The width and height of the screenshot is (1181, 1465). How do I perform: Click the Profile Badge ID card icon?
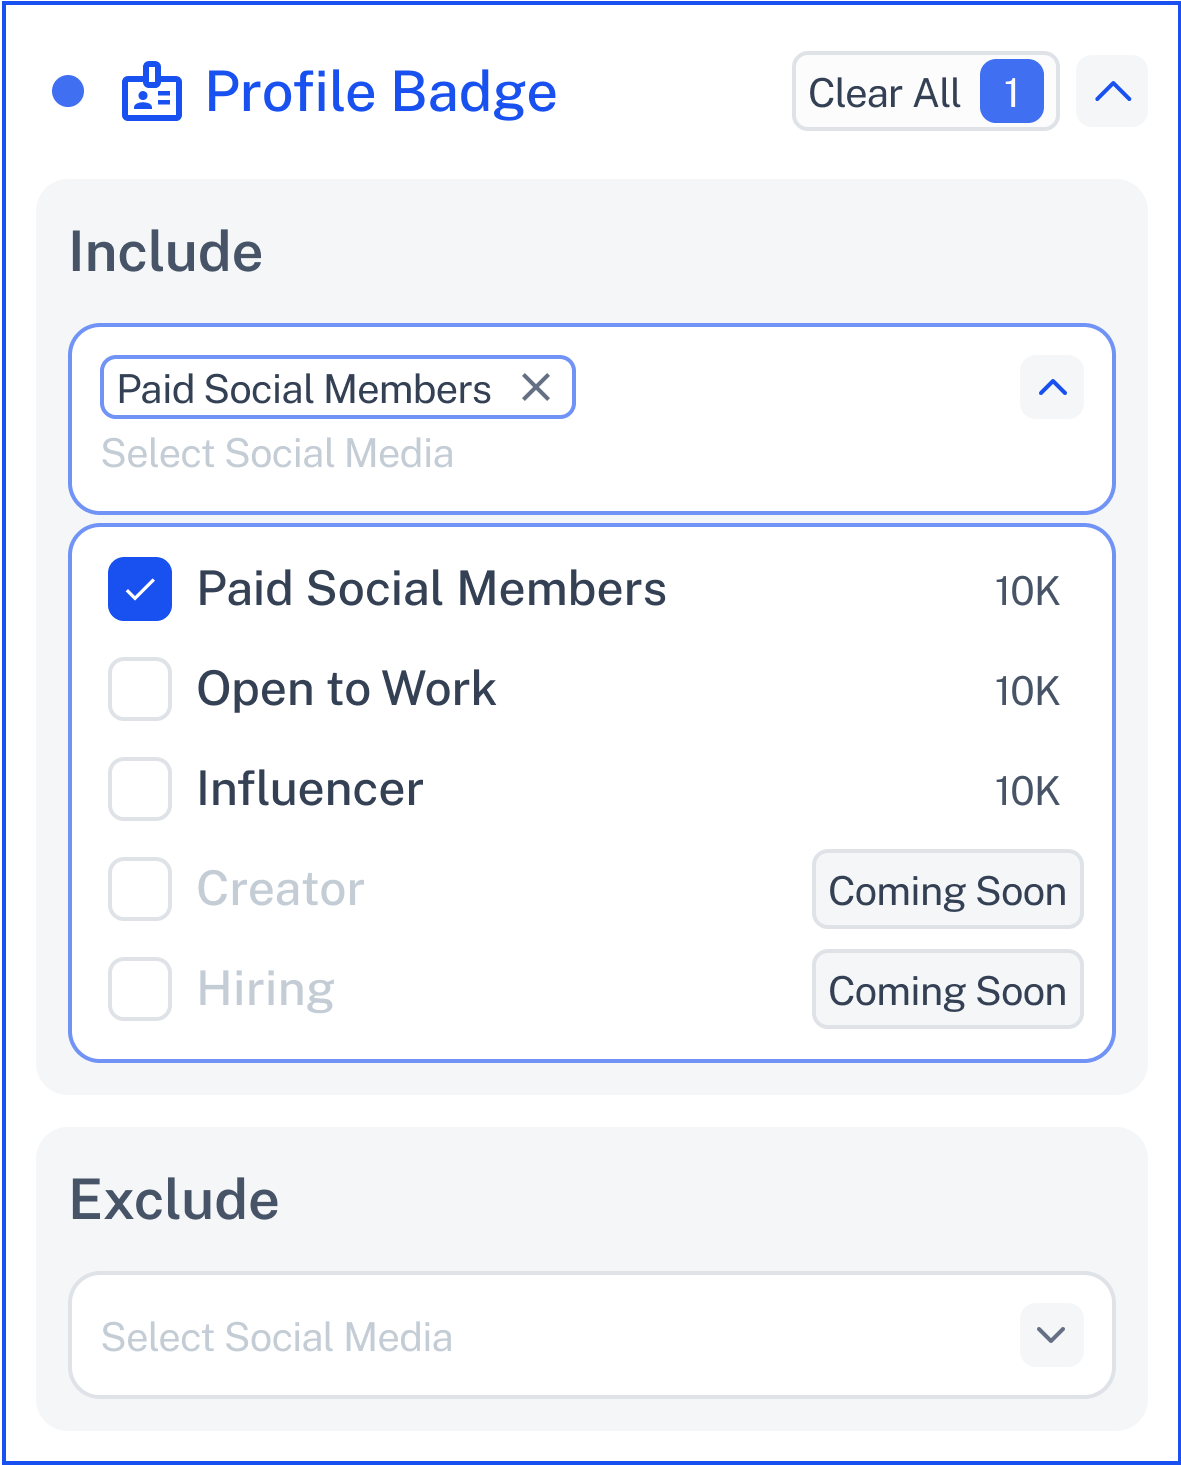coord(151,92)
